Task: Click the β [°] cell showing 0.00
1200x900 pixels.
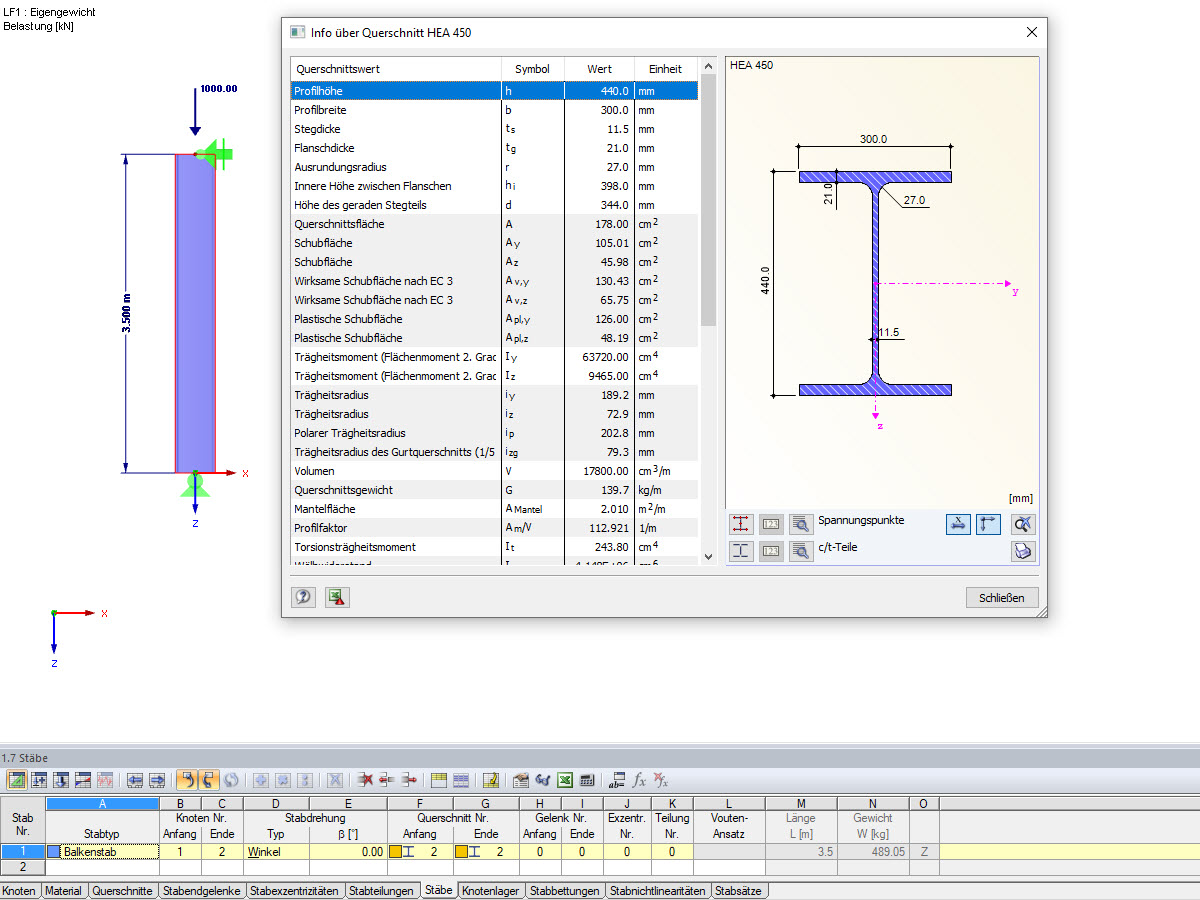Action: point(348,852)
